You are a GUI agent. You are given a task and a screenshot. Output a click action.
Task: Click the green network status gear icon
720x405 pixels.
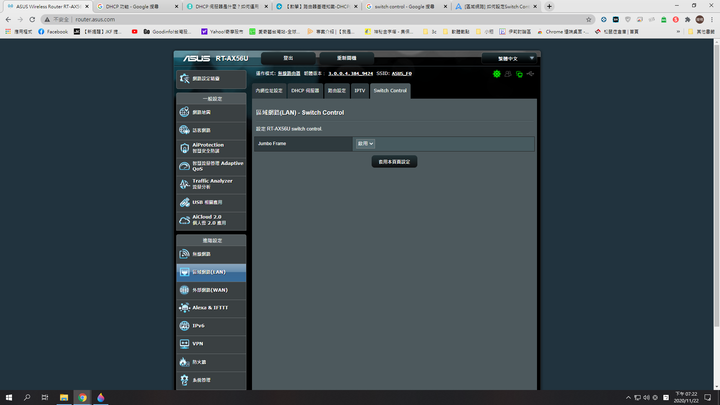[x=496, y=74]
